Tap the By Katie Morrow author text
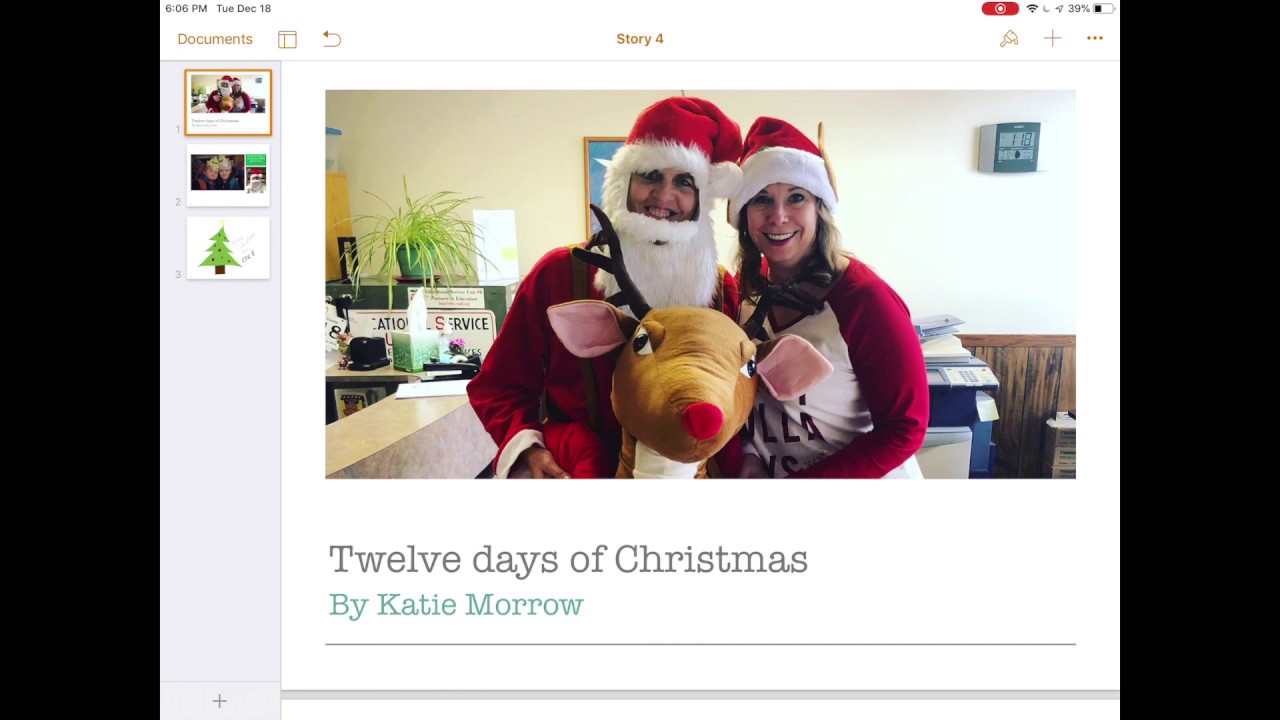This screenshot has width=1280, height=720. pyautogui.click(x=456, y=604)
